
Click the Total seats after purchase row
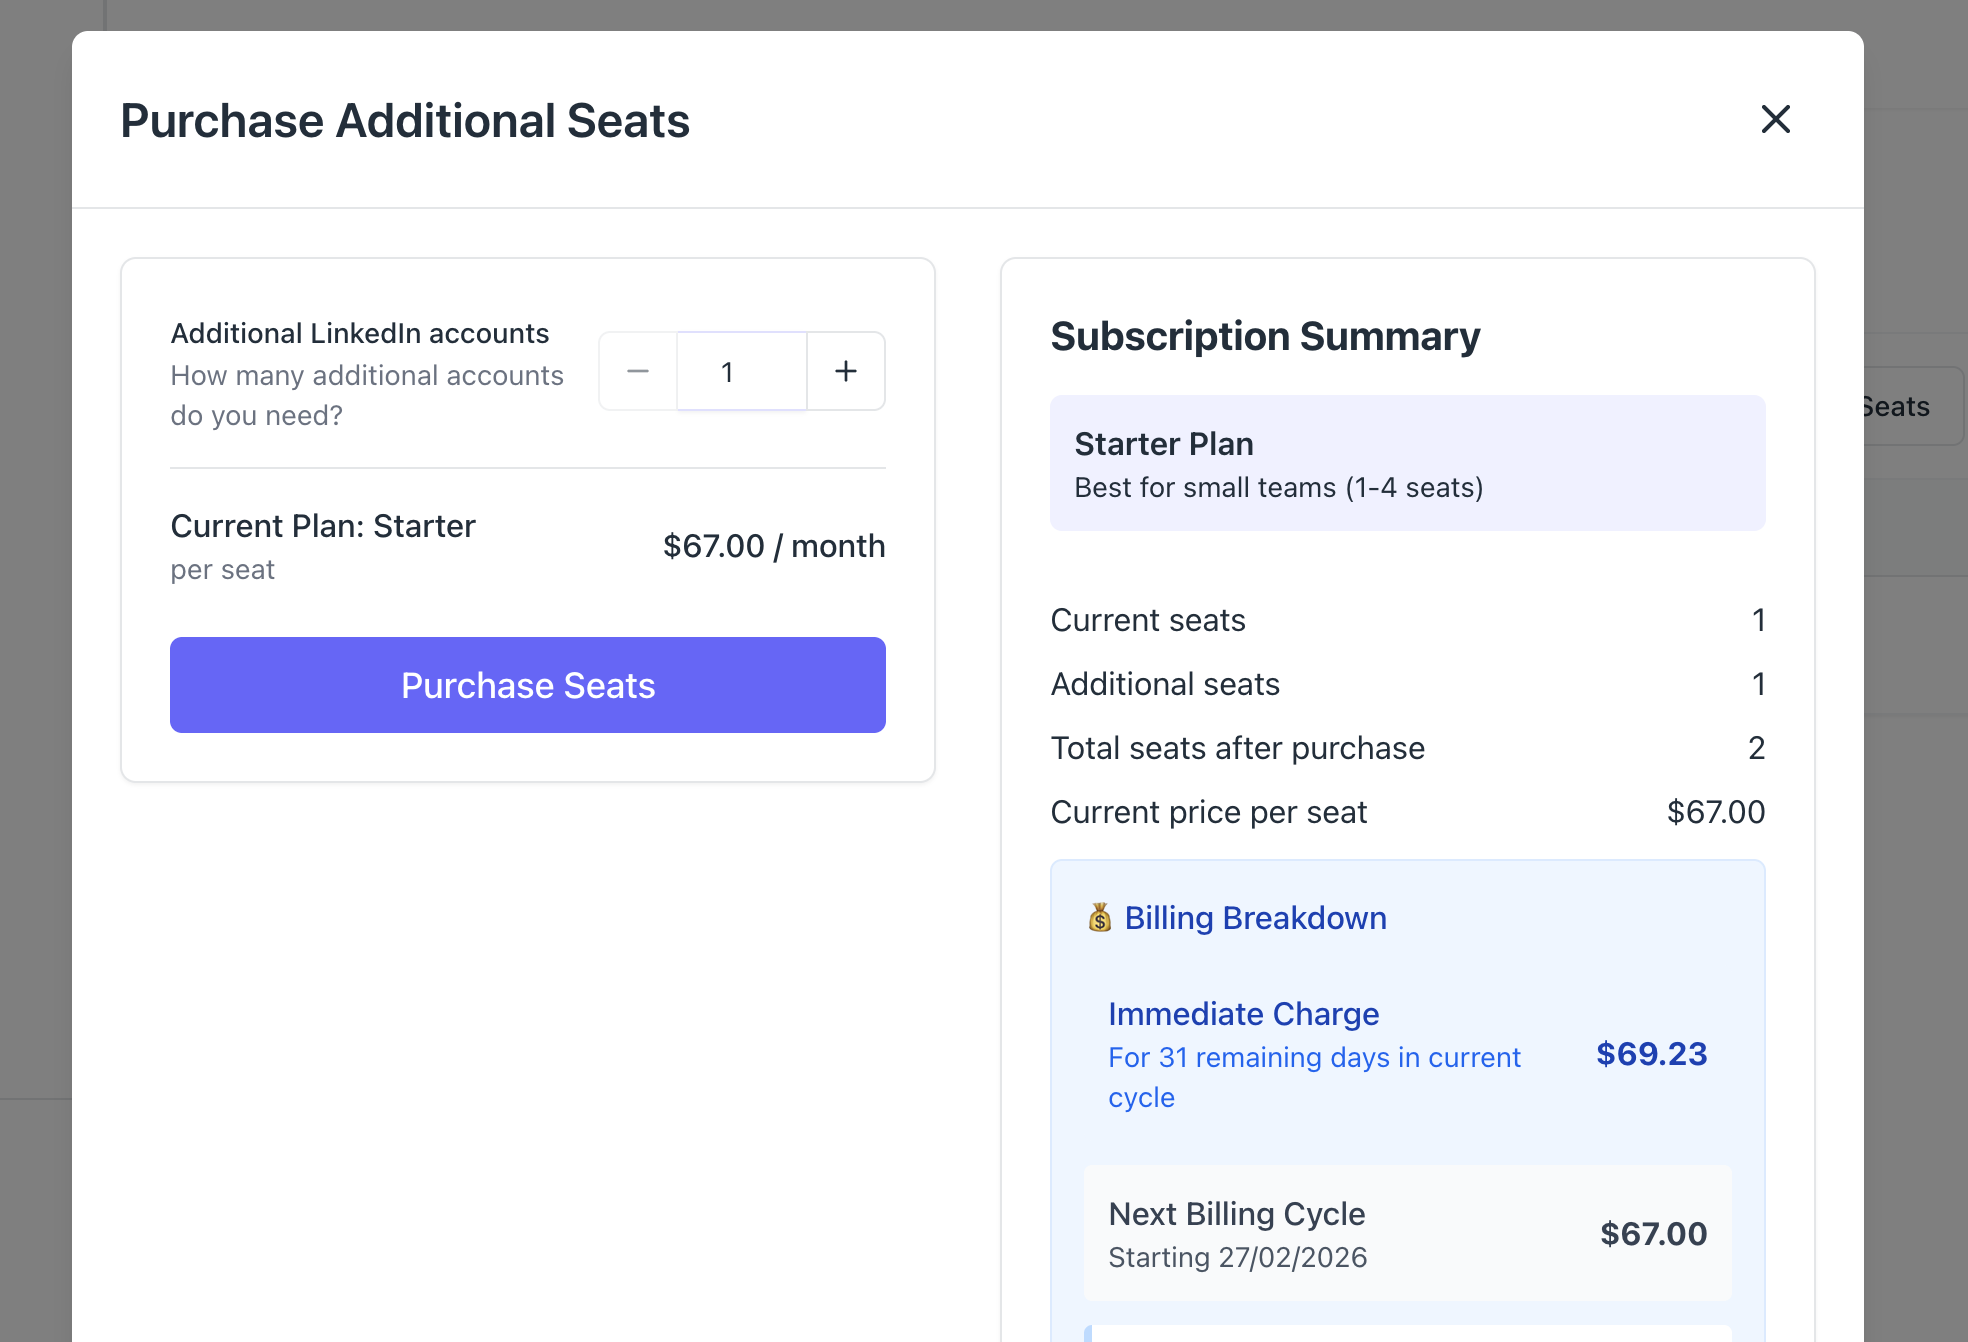pyautogui.click(x=1407, y=748)
